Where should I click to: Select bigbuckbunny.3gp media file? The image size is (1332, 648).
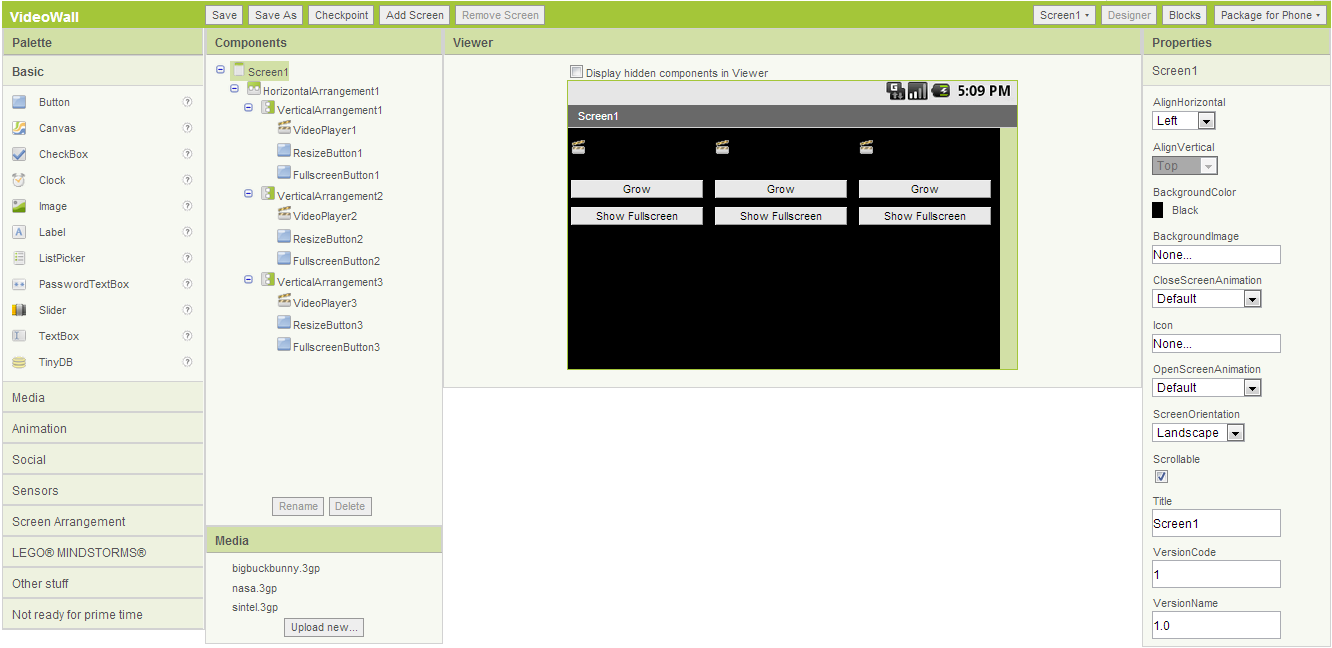(x=276, y=568)
